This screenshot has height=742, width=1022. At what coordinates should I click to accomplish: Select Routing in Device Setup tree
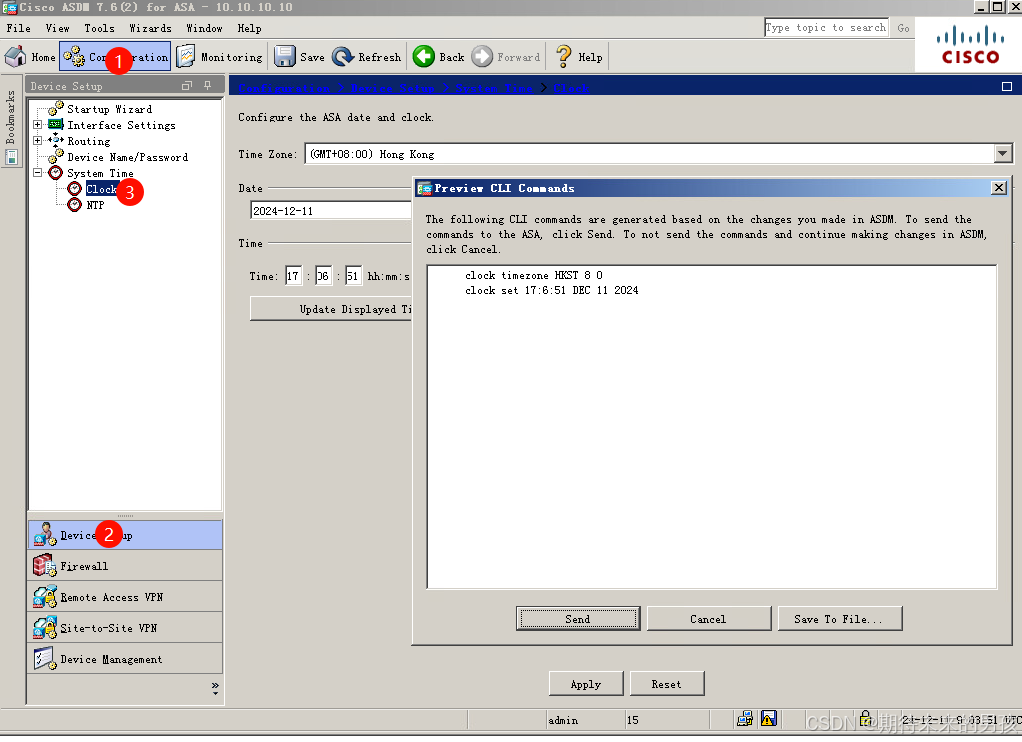pos(89,141)
